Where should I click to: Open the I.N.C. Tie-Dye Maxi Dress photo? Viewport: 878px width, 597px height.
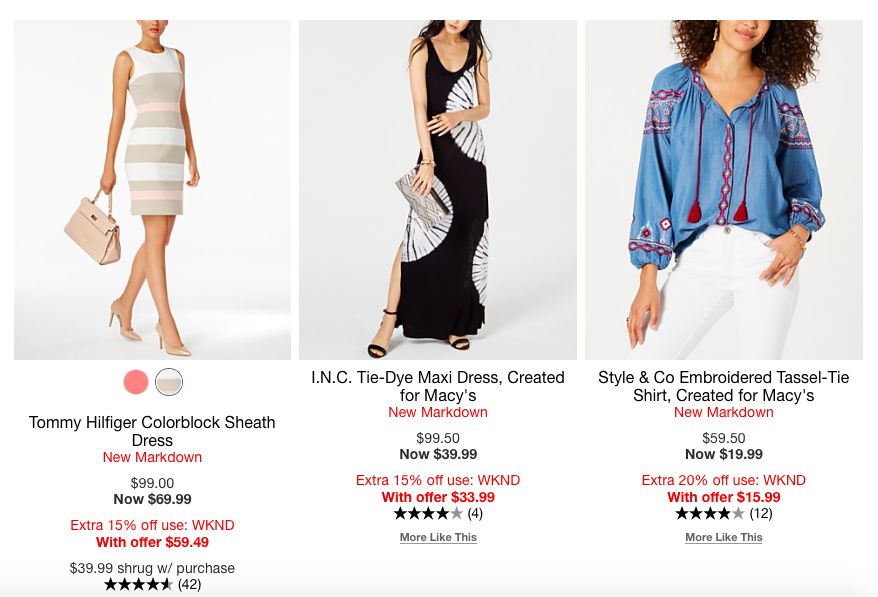[x=438, y=190]
